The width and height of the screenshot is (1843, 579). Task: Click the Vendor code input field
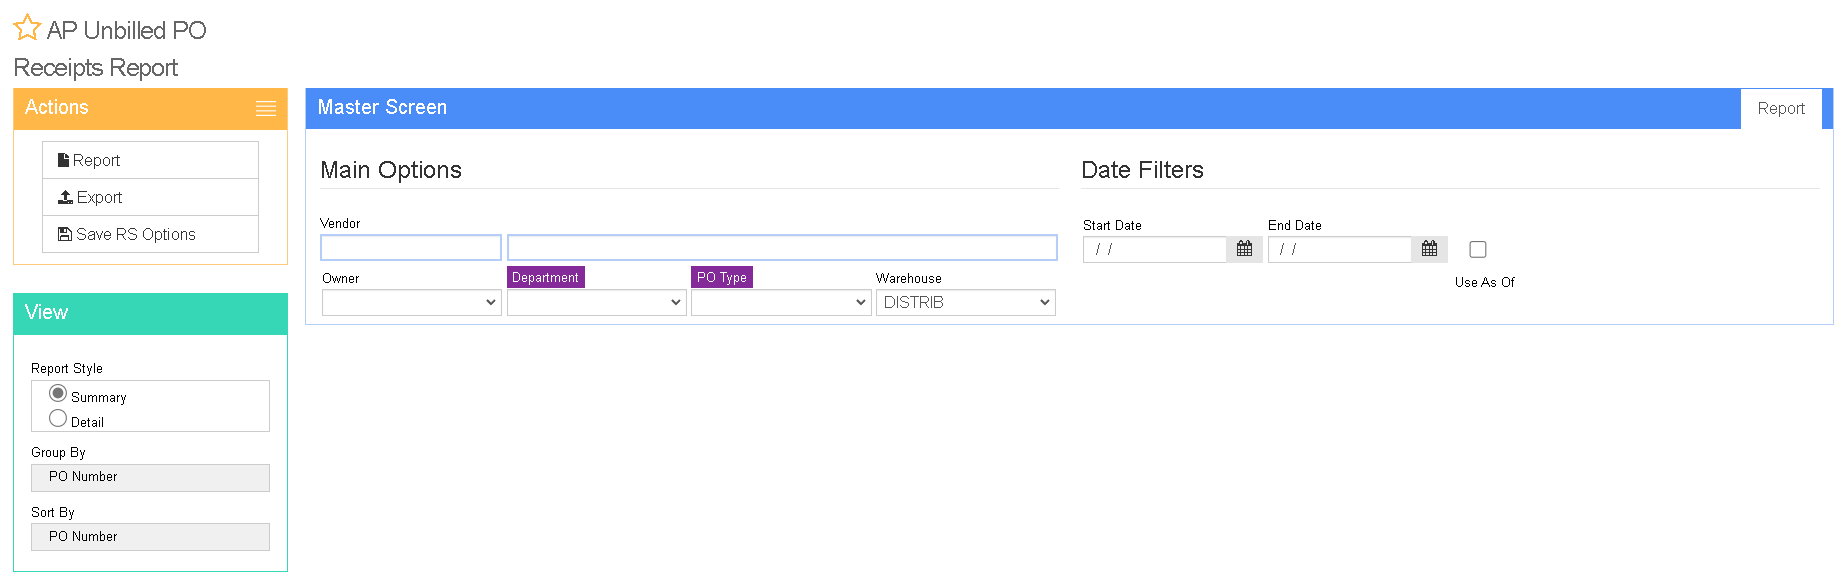(411, 247)
